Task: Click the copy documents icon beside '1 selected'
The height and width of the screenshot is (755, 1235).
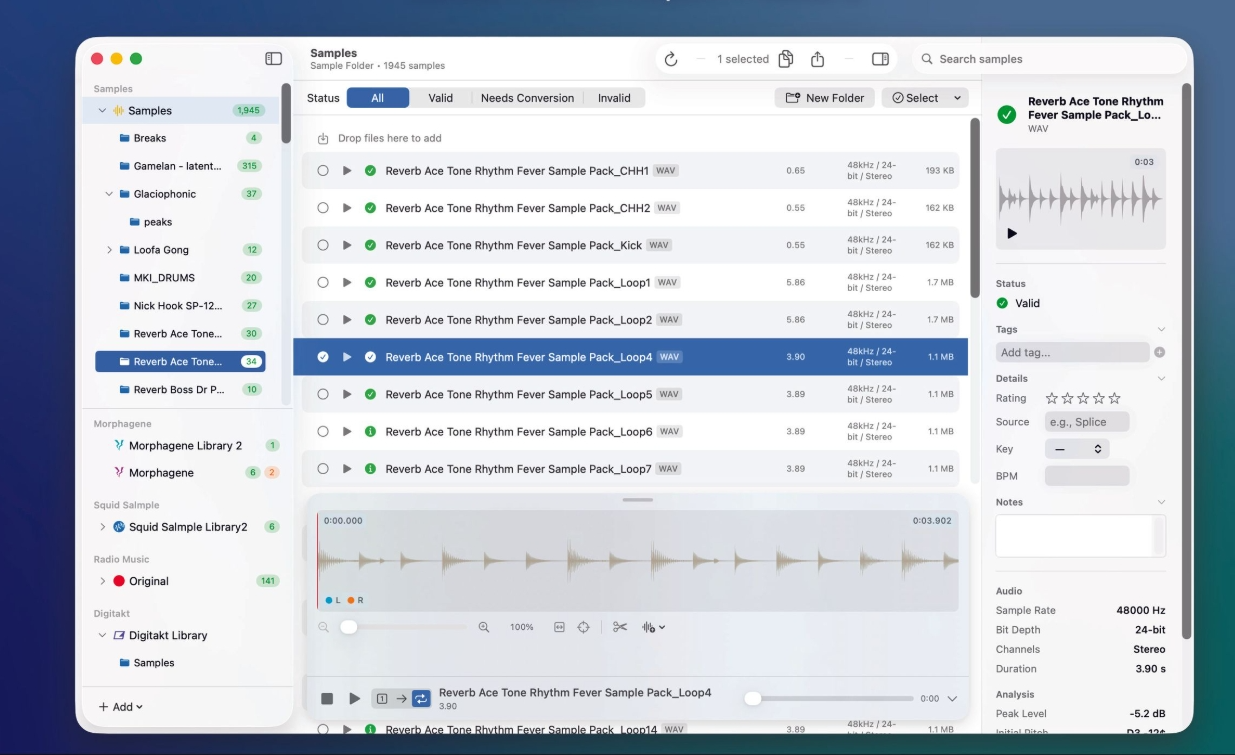Action: (786, 59)
